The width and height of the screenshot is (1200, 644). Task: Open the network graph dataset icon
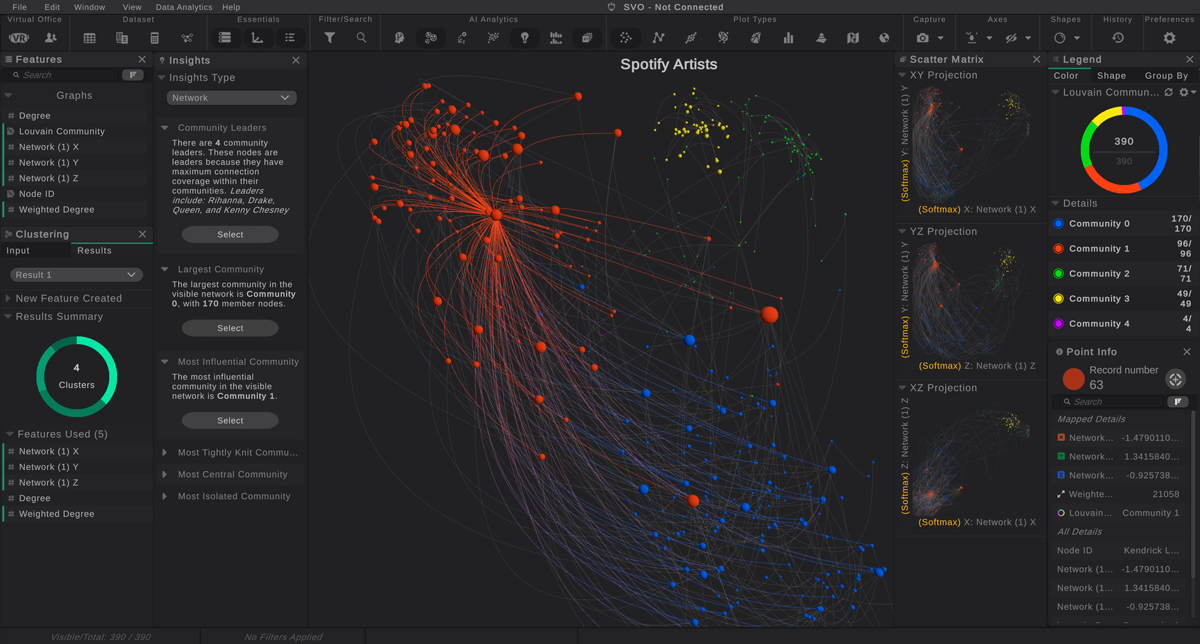(186, 38)
